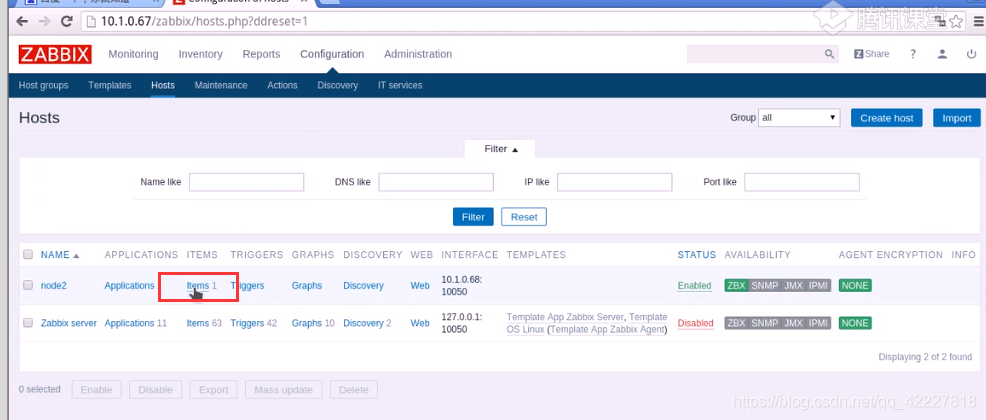986x420 pixels.
Task: Focus the Name like input field
Action: 246,182
